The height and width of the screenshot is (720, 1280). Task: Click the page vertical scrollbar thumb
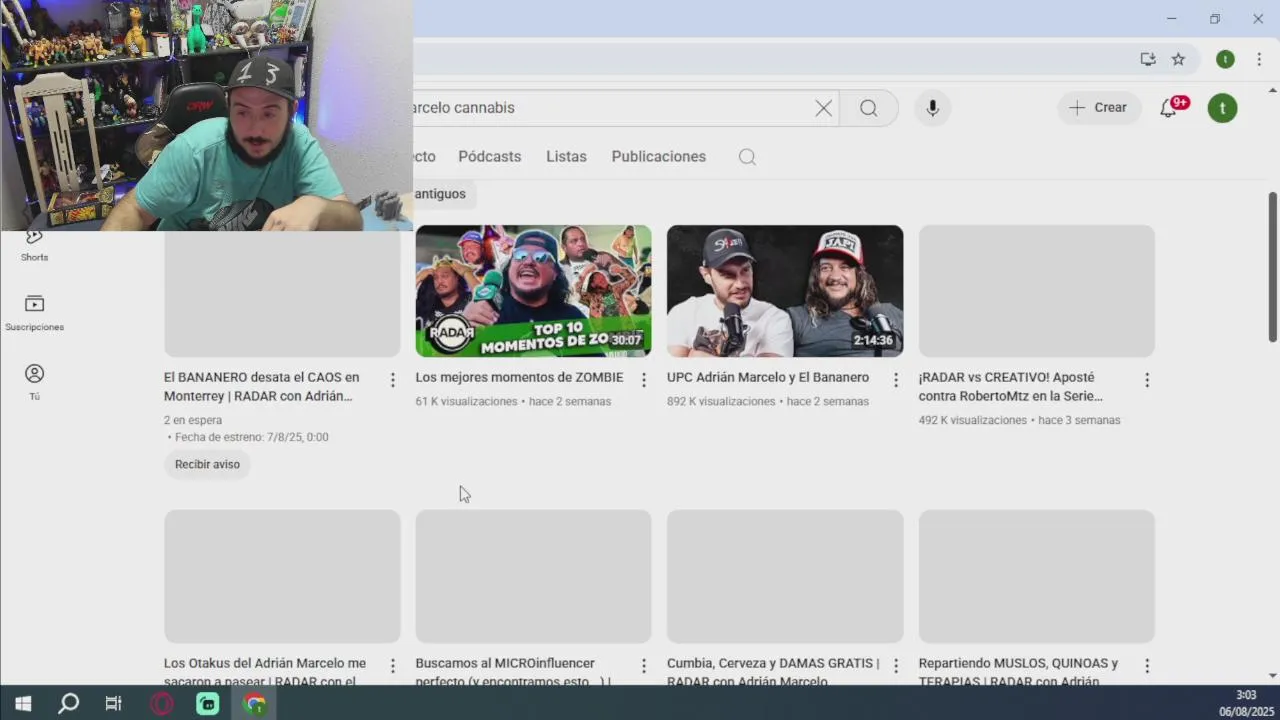1272,267
